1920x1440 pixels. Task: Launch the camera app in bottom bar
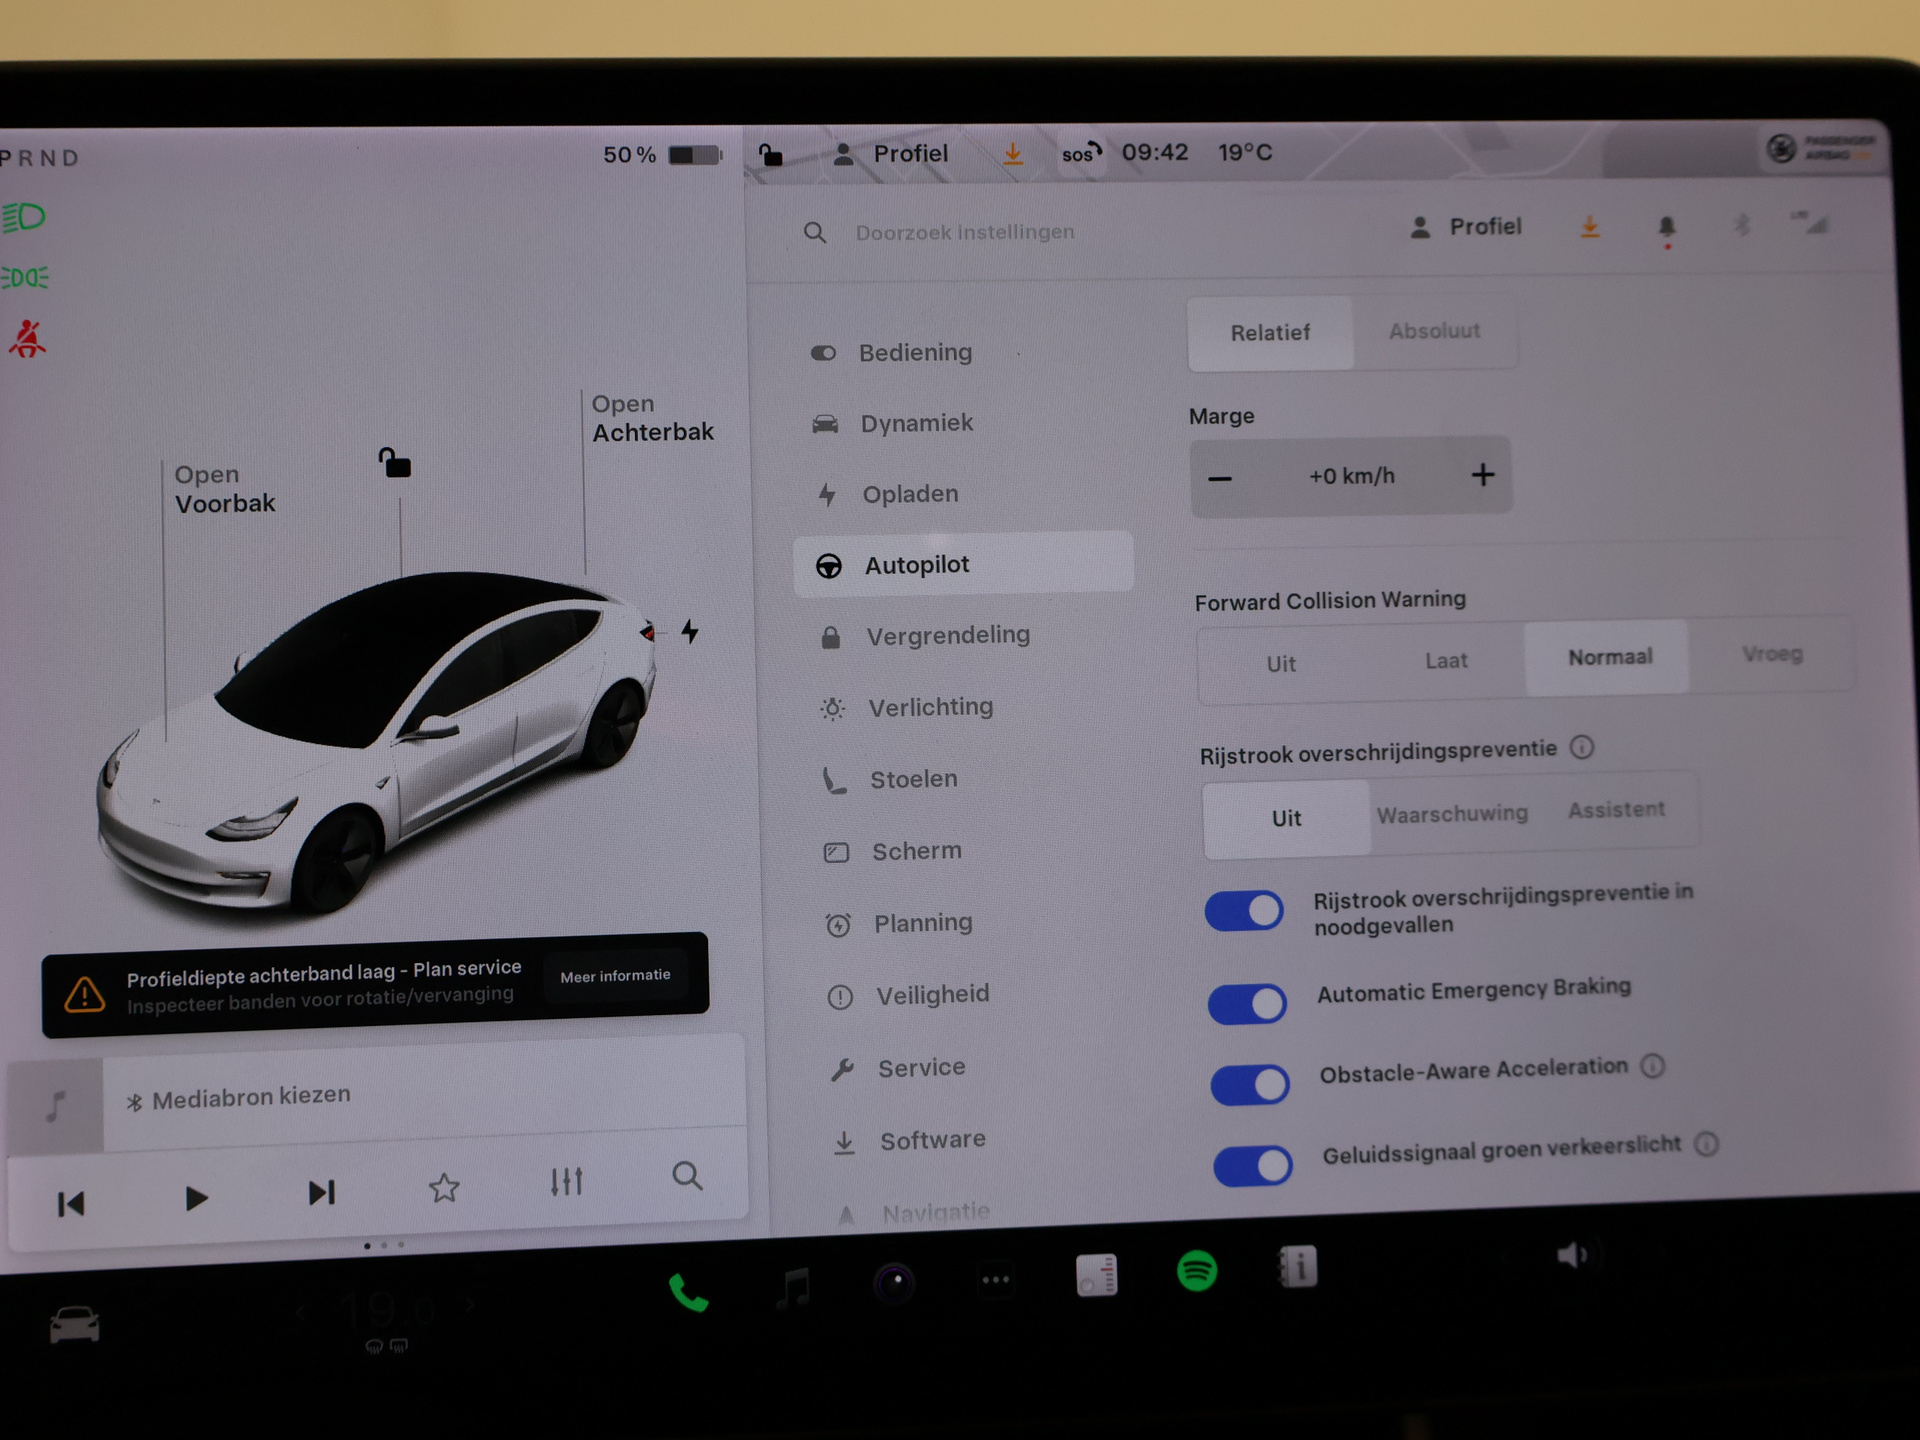point(894,1282)
